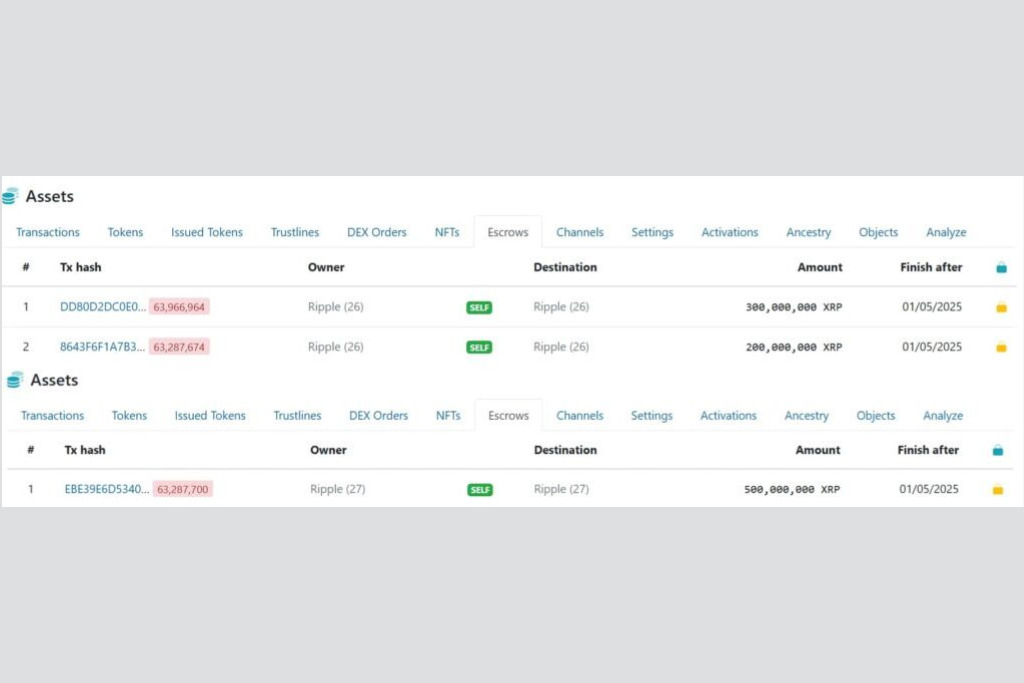The height and width of the screenshot is (683, 1024).
Task: Click the blue lock header icon in lower table
Action: click(997, 450)
